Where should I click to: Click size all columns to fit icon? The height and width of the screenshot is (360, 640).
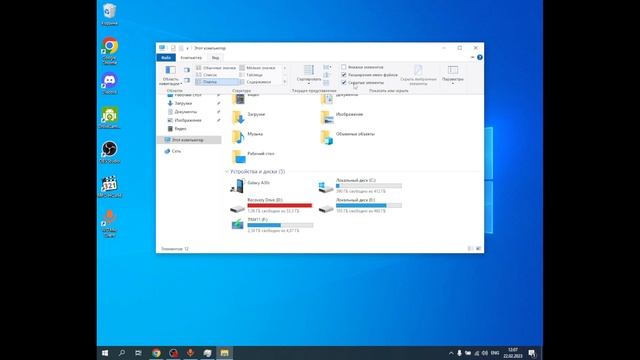[x=327, y=82]
